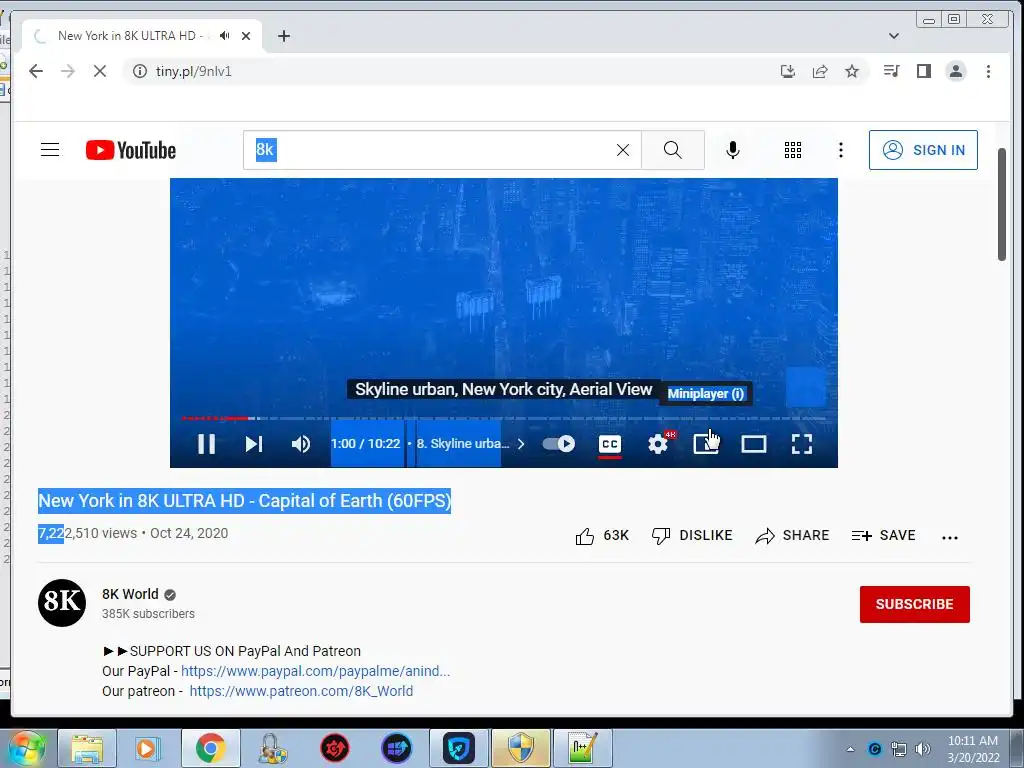Enter full screen mode
Viewport: 1024px width, 768px height.
coord(801,444)
